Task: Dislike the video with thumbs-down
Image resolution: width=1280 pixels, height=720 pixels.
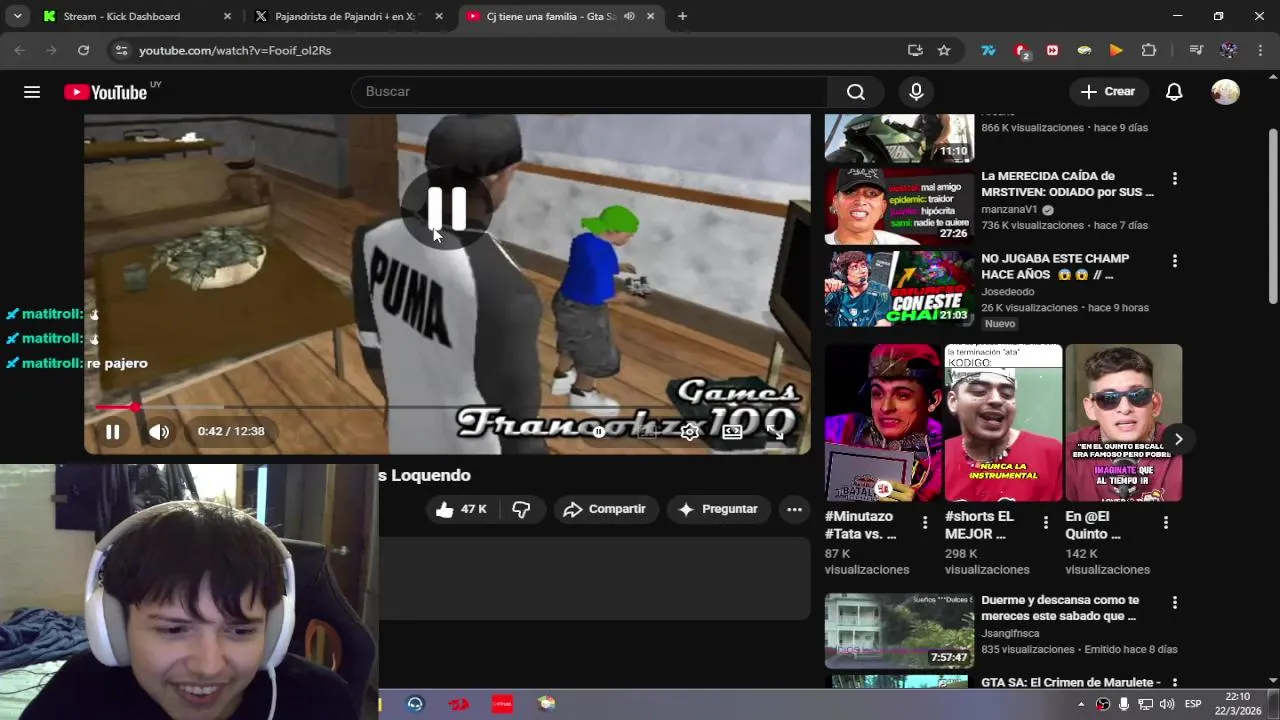Action: click(x=521, y=509)
